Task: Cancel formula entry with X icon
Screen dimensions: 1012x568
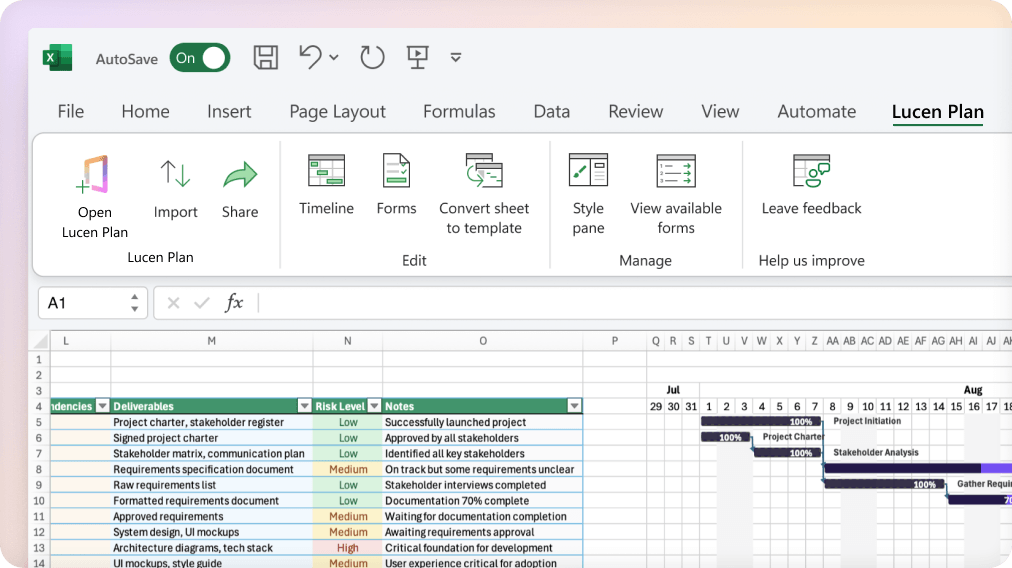Action: pyautogui.click(x=173, y=303)
